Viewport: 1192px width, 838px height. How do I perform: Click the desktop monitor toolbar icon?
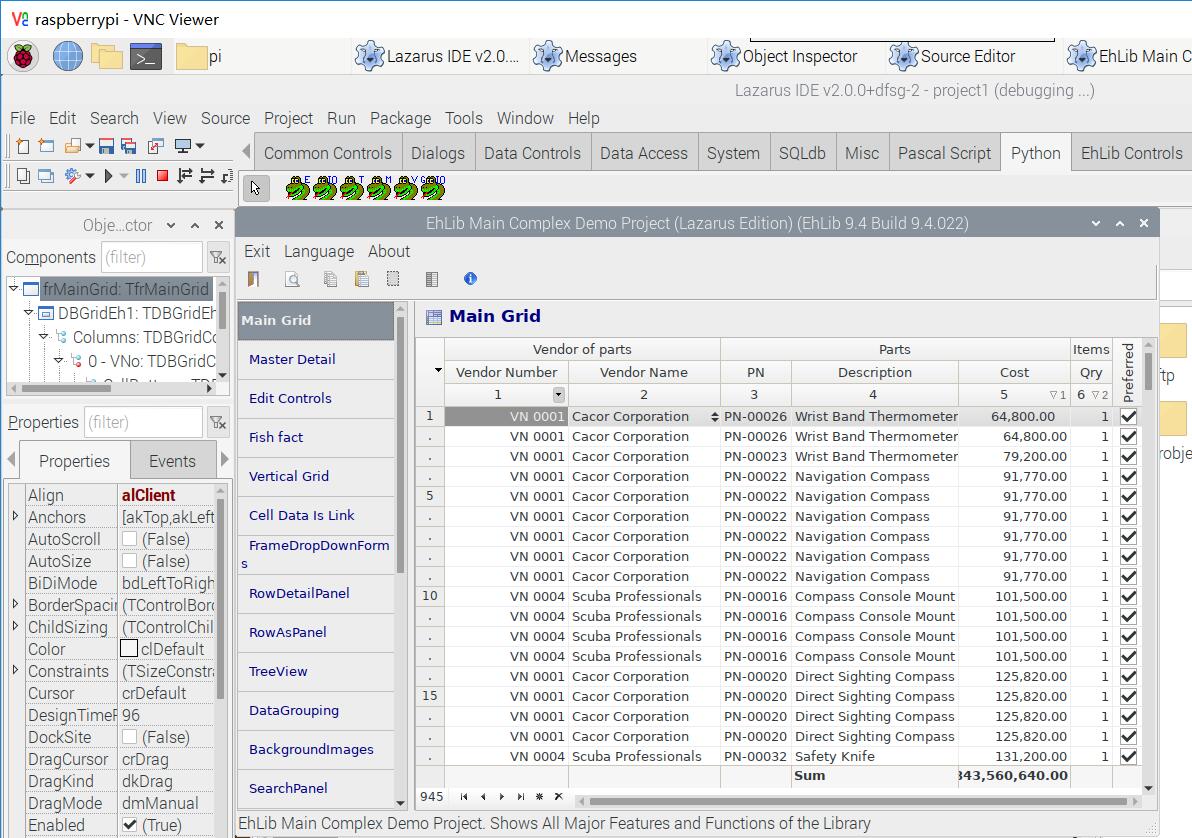click(182, 146)
